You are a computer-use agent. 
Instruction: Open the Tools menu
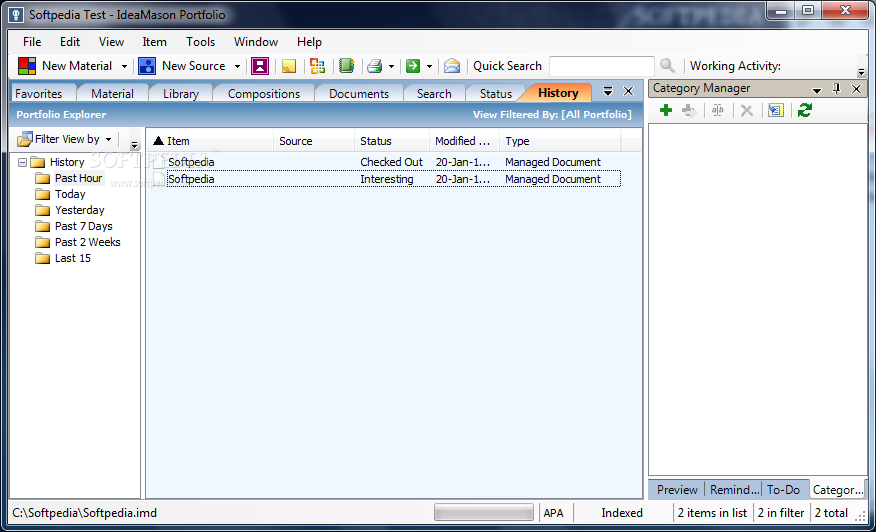pos(201,42)
